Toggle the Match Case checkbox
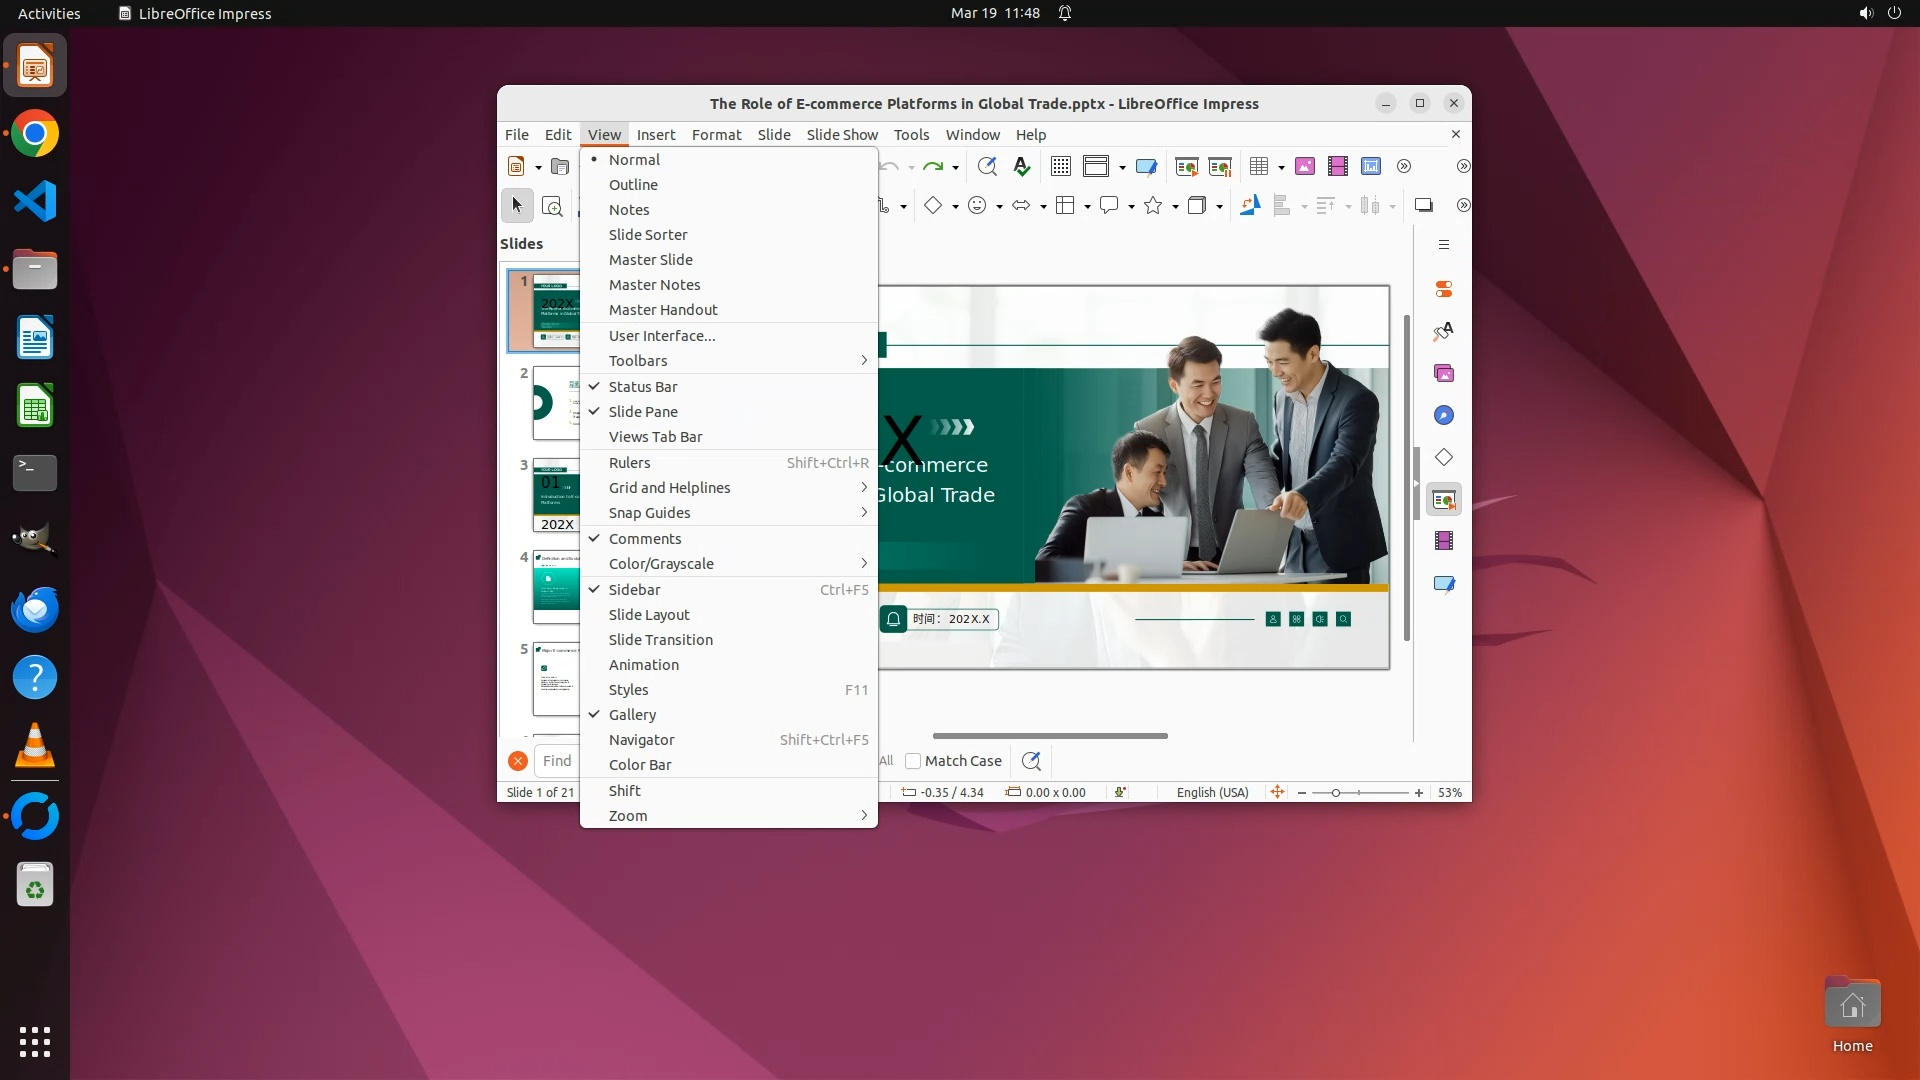This screenshot has height=1080, width=1920. (913, 761)
